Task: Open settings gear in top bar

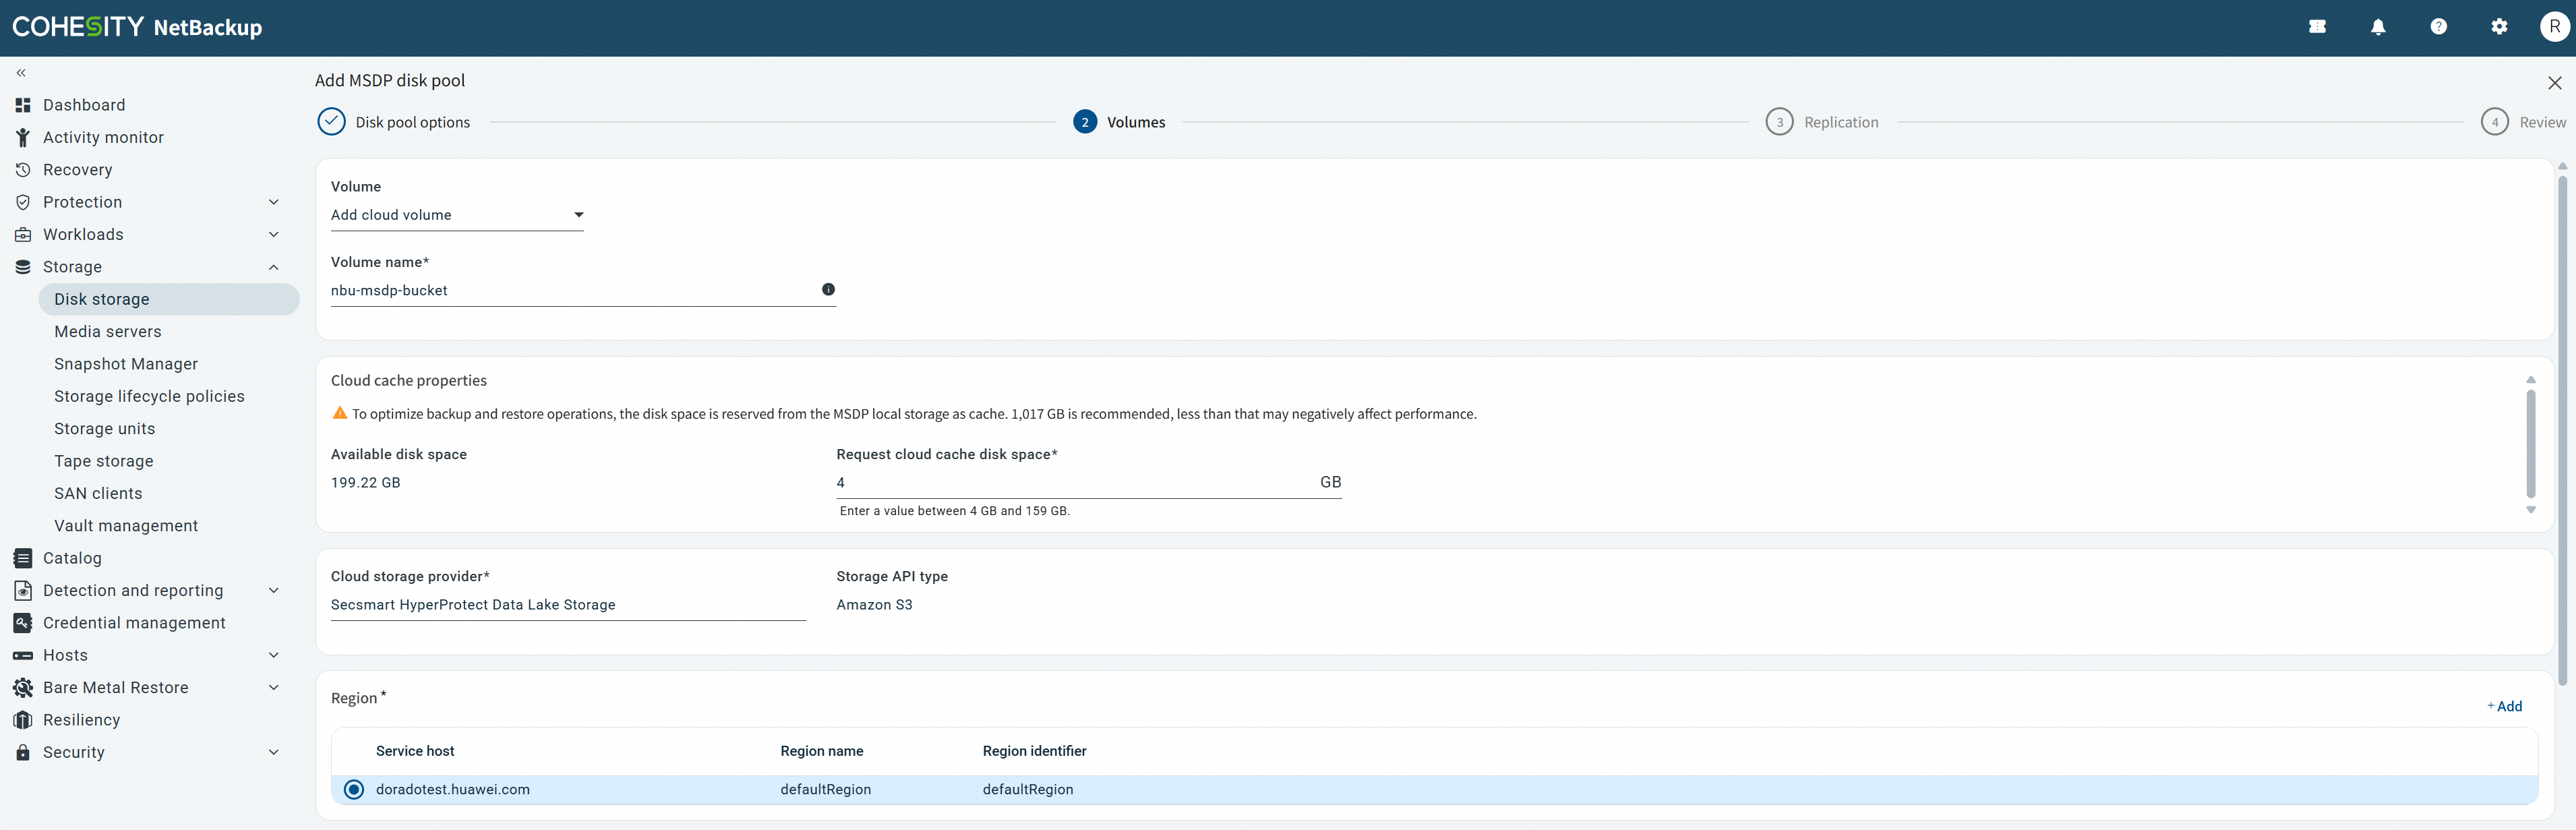Action: [x=2499, y=27]
